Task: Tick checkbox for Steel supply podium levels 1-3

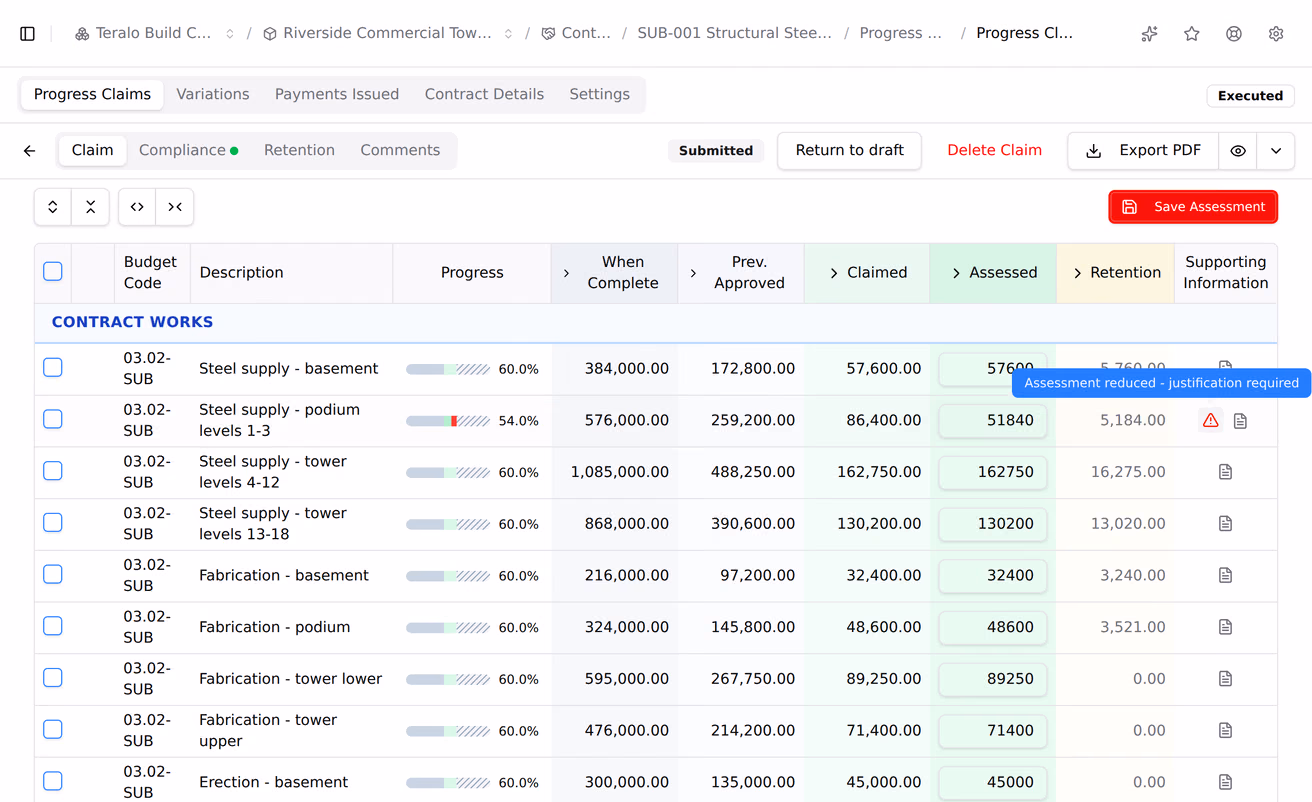Action: click(53, 419)
